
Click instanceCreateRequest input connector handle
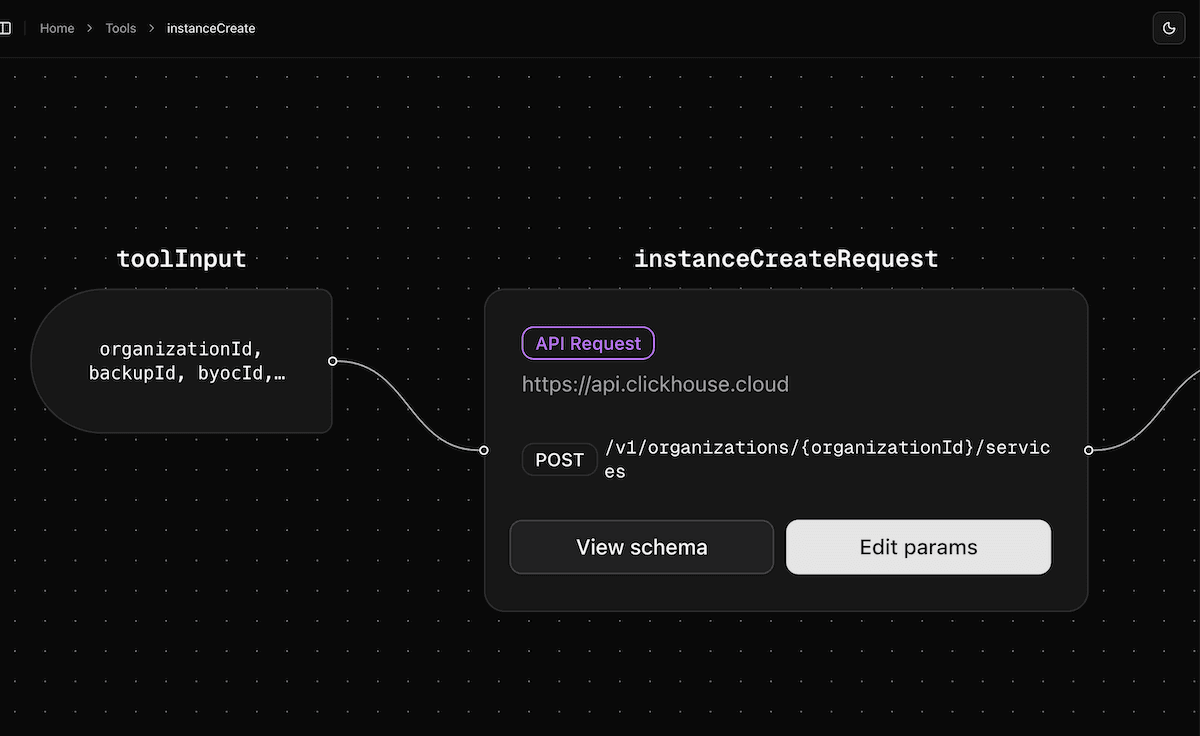point(484,450)
